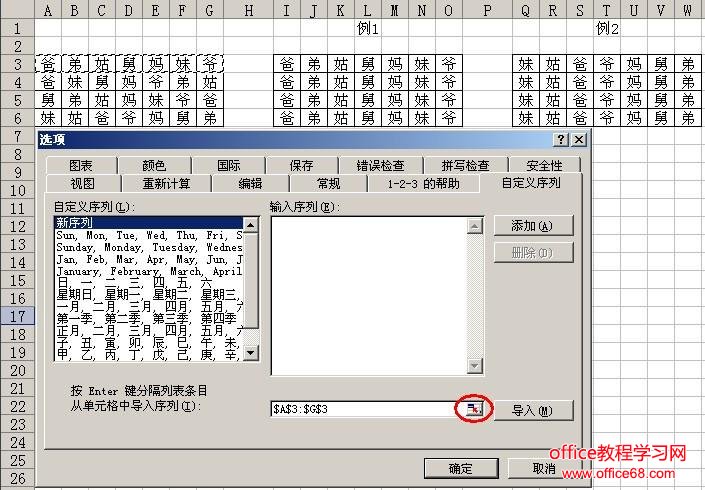
Task: Click the 添加(A) button
Action: click(x=533, y=226)
